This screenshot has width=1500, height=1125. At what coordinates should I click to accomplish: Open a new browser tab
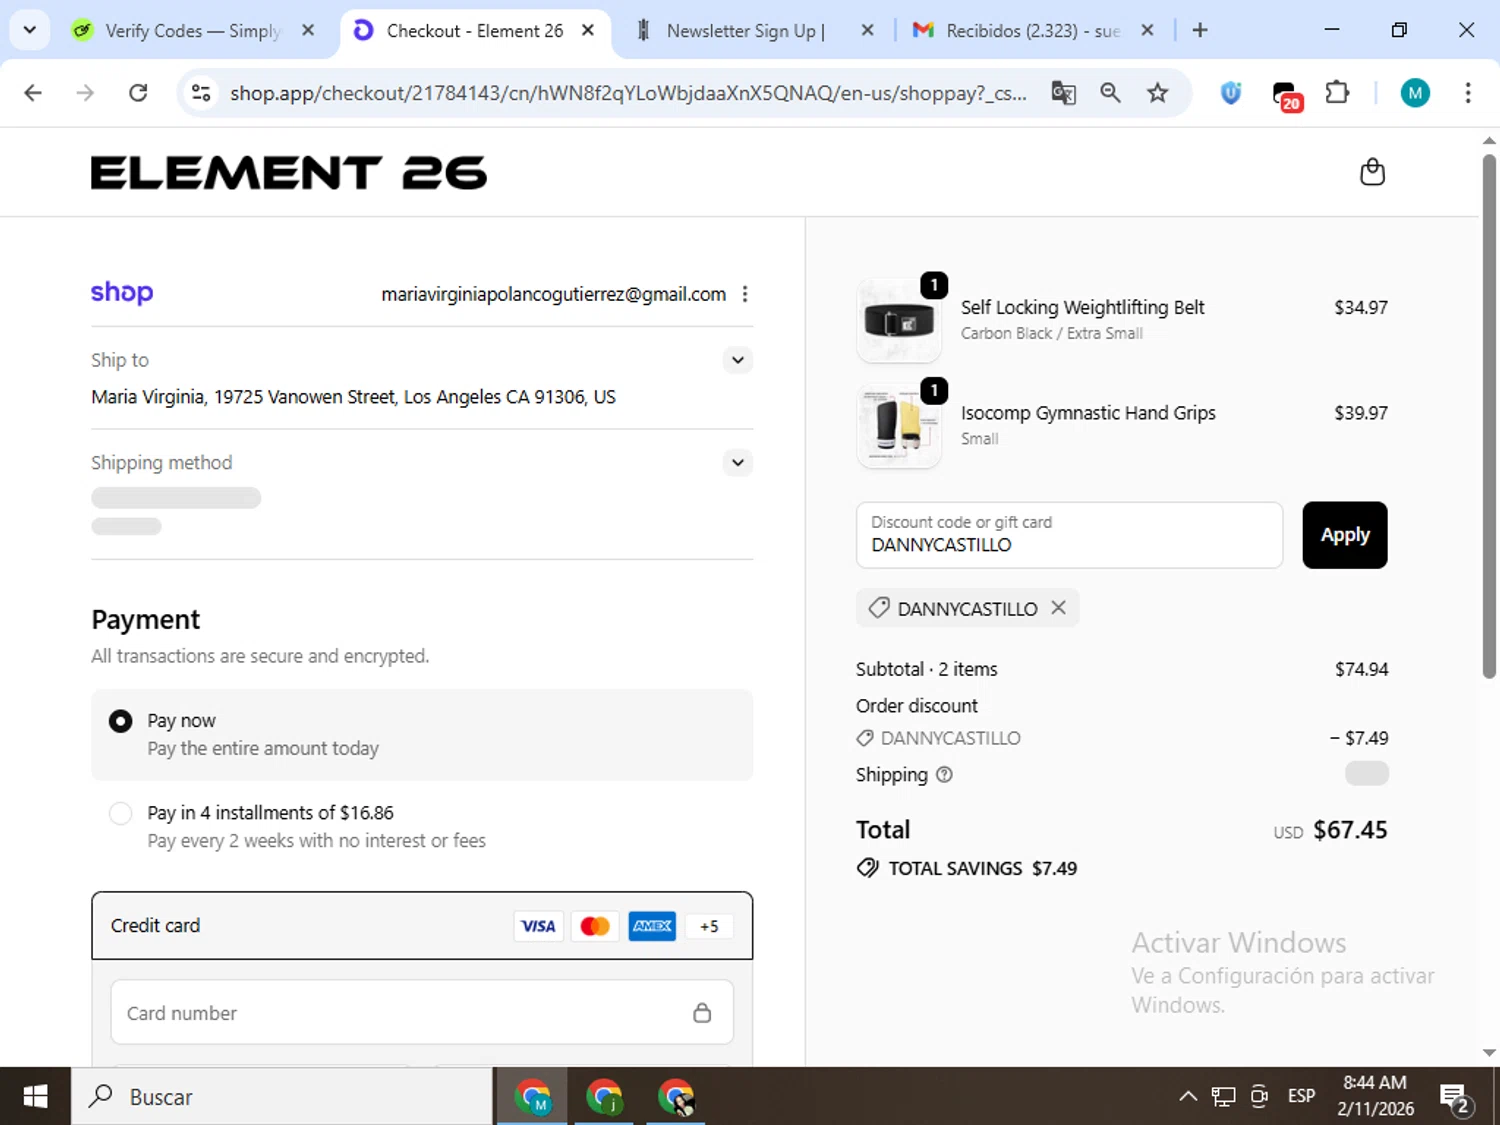point(1200,30)
